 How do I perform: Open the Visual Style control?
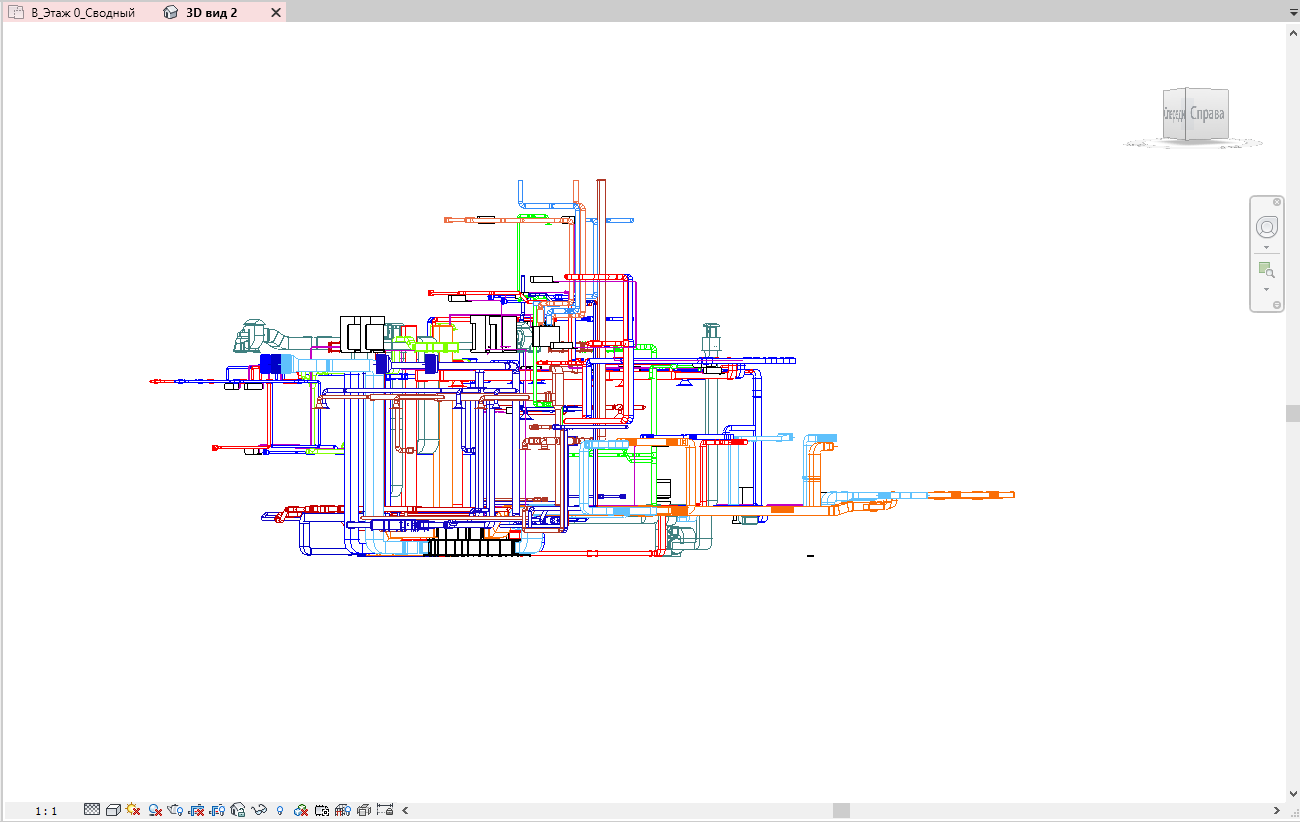tap(112, 810)
